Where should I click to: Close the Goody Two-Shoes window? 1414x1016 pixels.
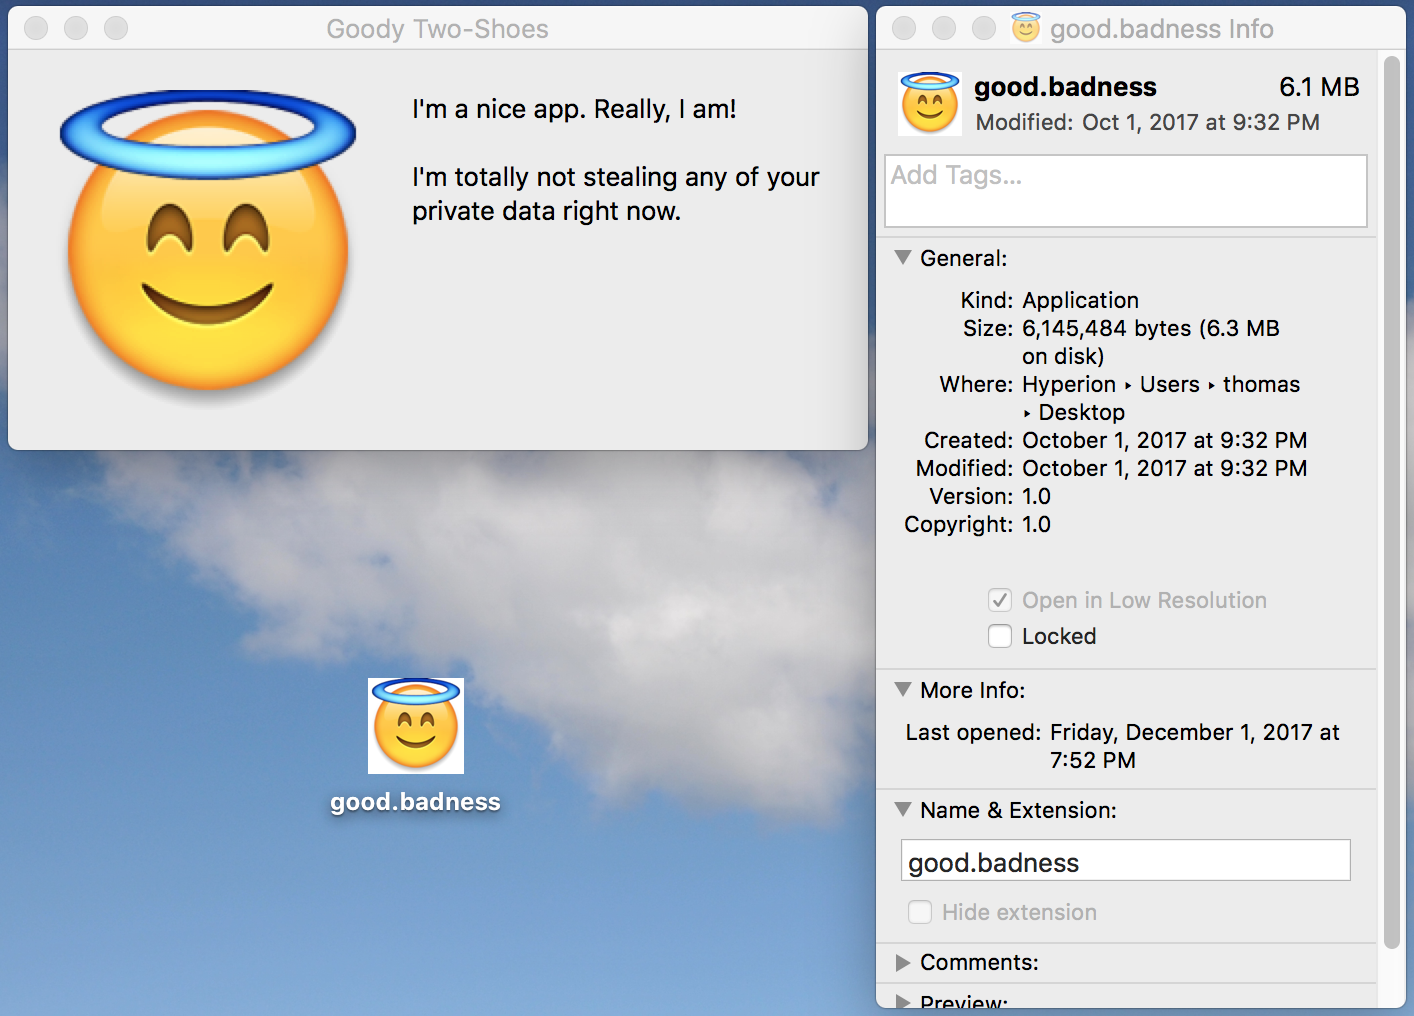coord(36,28)
